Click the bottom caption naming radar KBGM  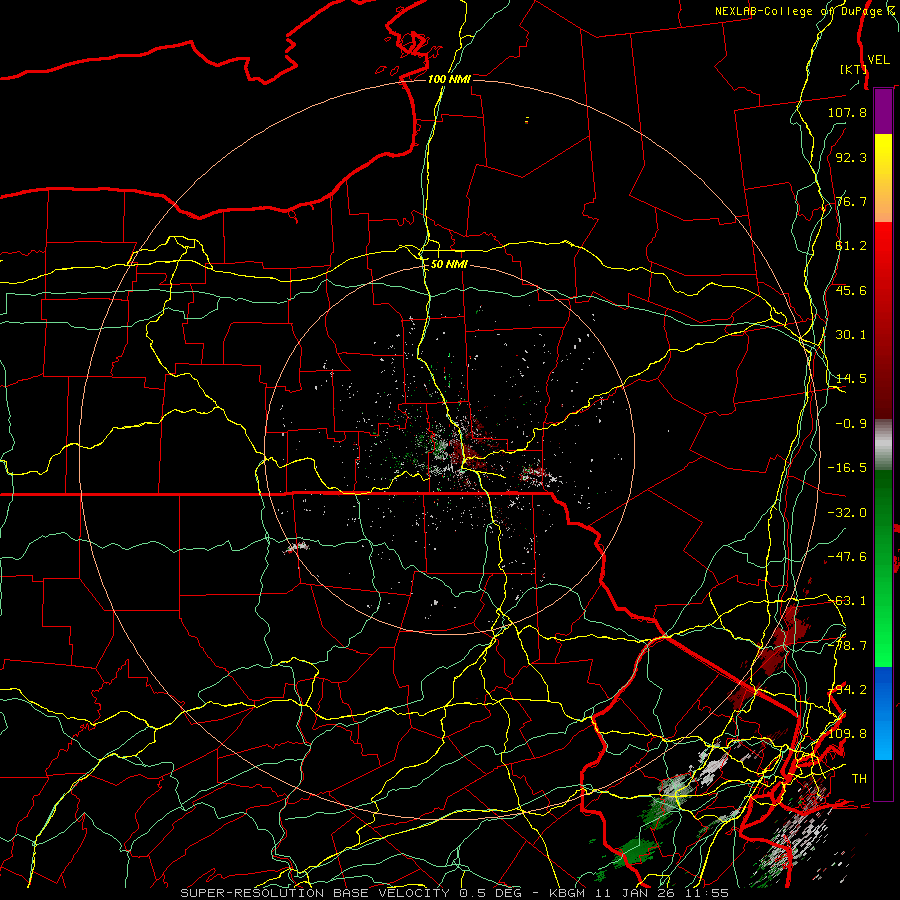point(455,893)
